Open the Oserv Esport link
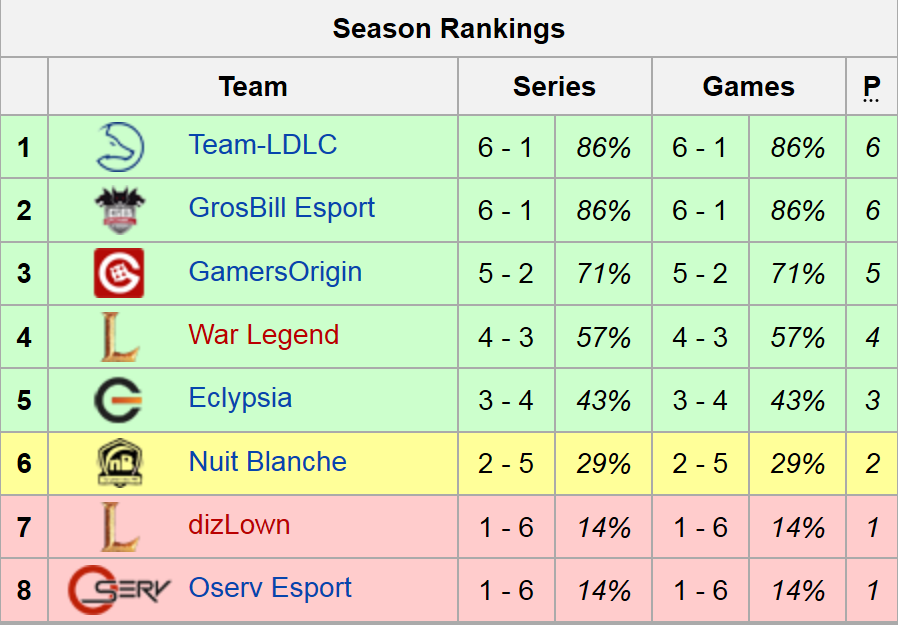This screenshot has height=625, width=898. pyautogui.click(x=270, y=587)
